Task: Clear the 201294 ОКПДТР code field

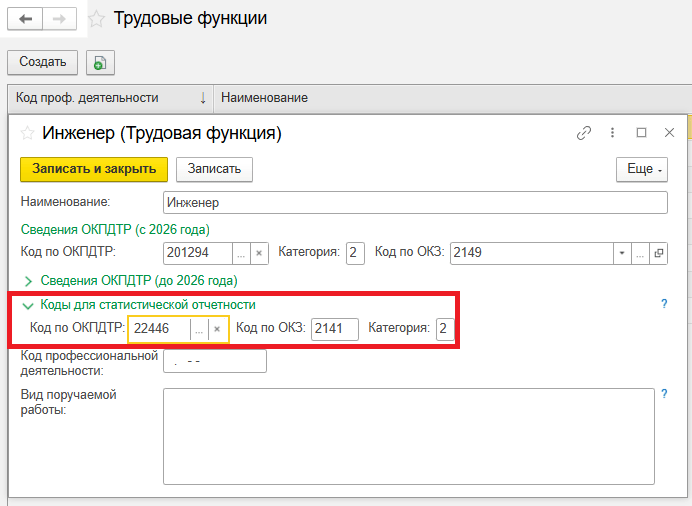Action: [258, 253]
